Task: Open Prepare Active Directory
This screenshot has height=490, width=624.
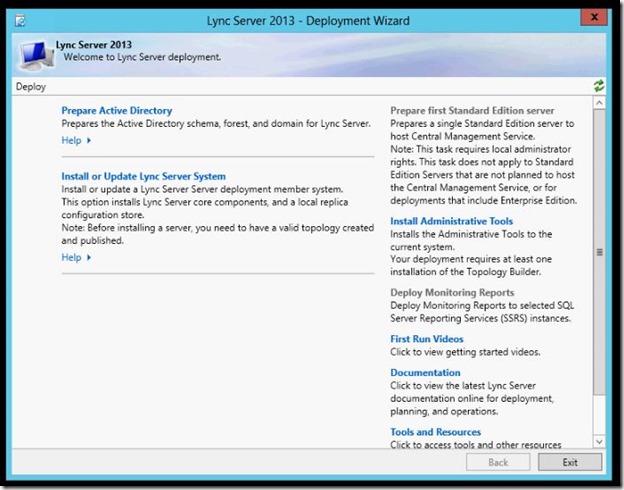Action: (117, 110)
